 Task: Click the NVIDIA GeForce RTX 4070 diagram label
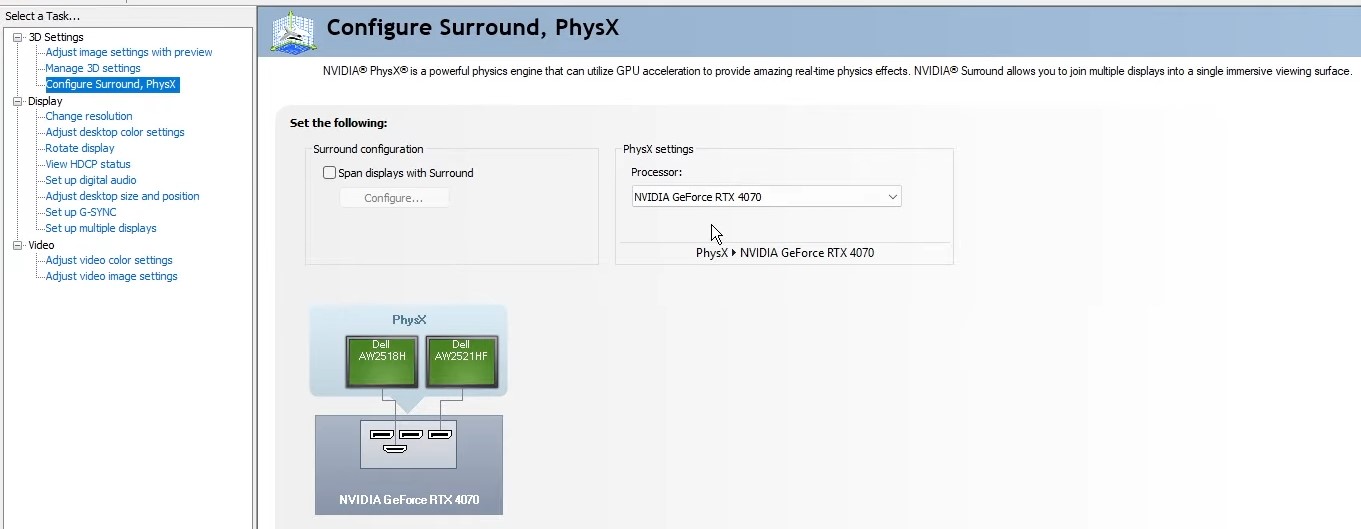coord(409,499)
